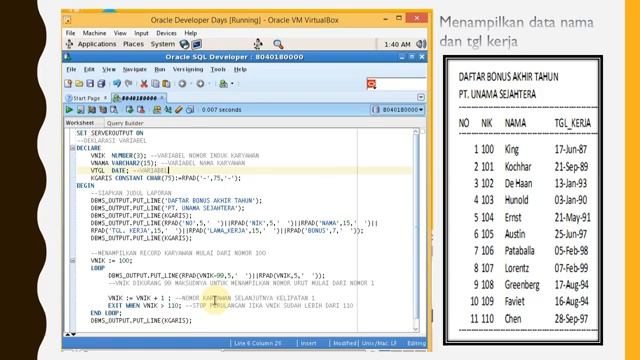Click '0.007 seconds' execution time text

(x=221, y=110)
